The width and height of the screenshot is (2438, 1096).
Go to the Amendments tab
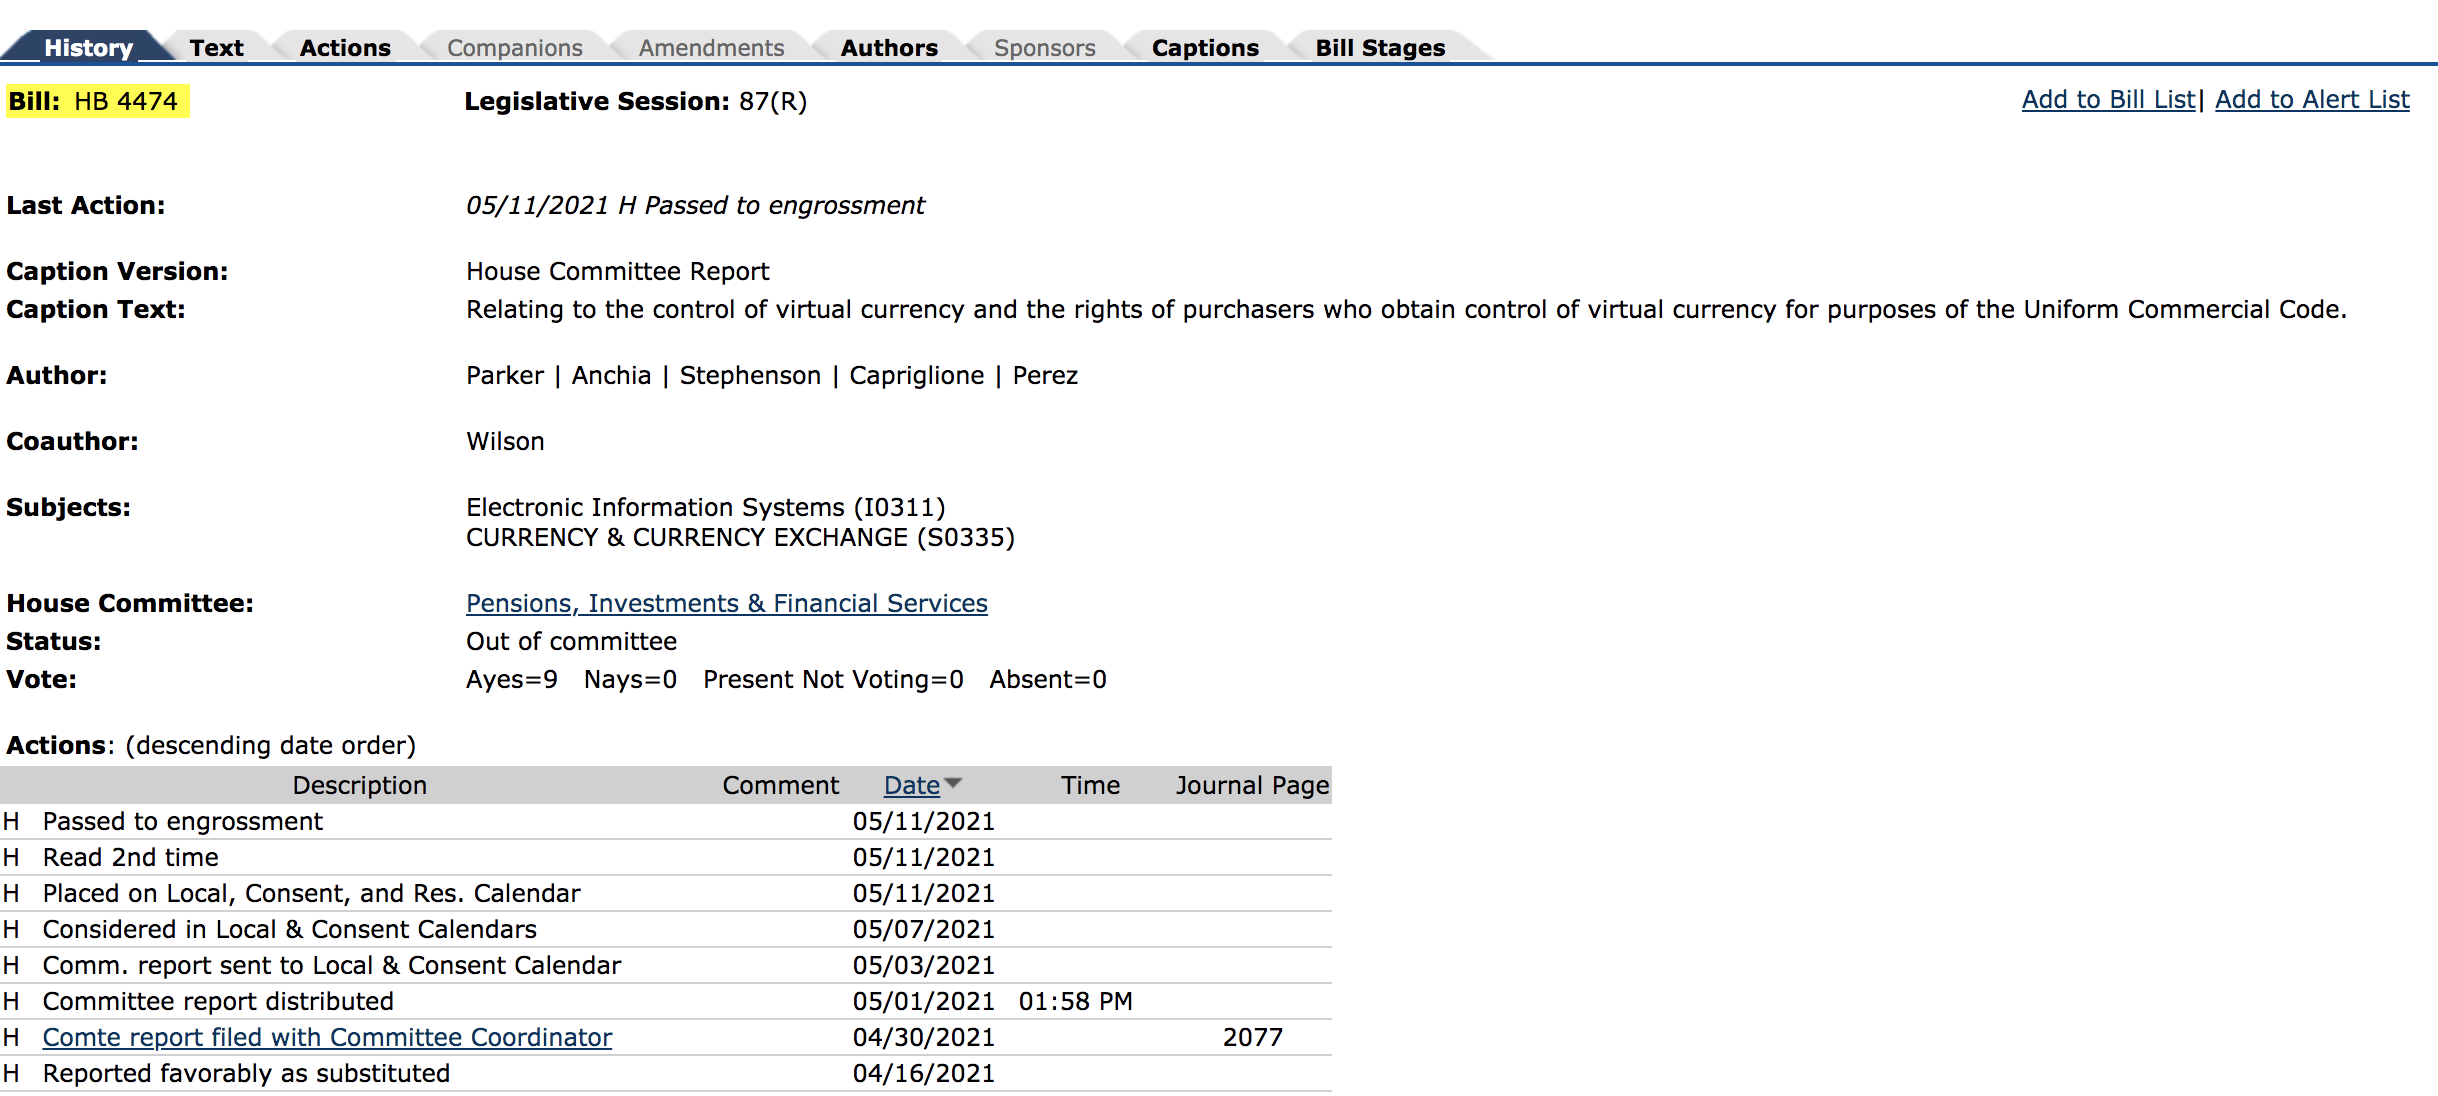click(711, 48)
